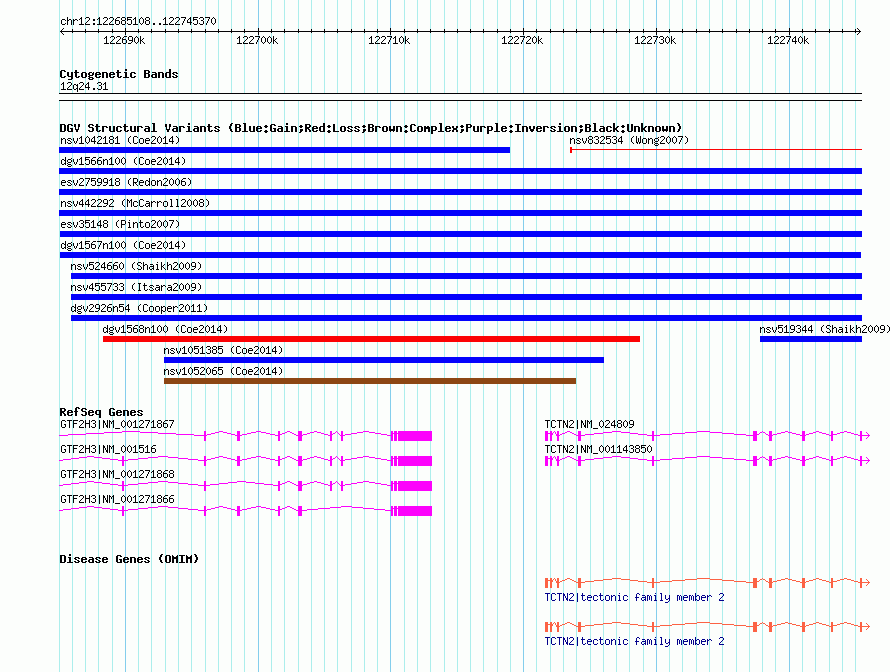The width and height of the screenshot is (890, 672).
Task: Click the 12q24.31 cytogenetic band label
Action: point(84,86)
